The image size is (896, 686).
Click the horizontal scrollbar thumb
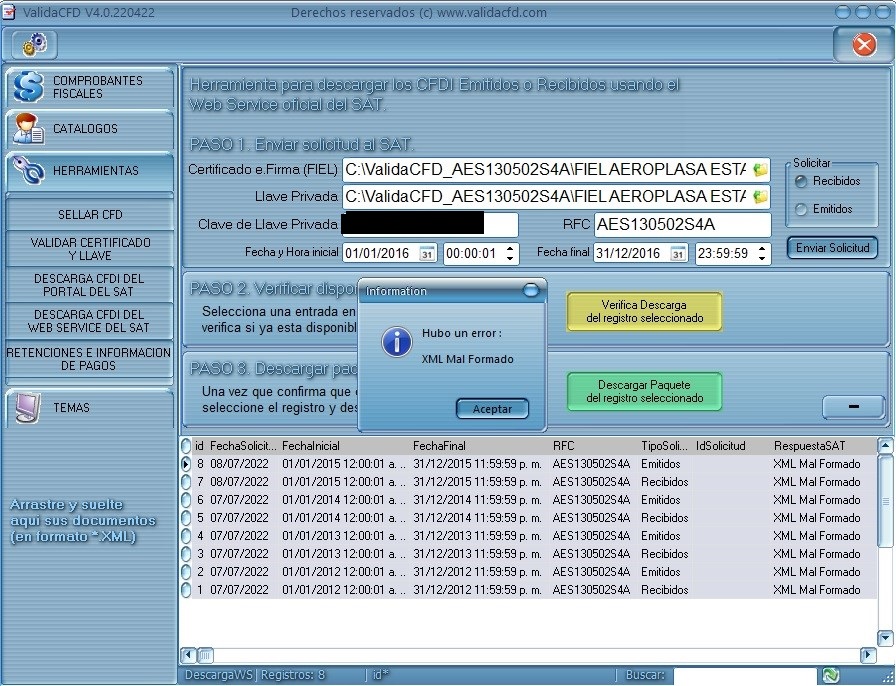[205, 655]
